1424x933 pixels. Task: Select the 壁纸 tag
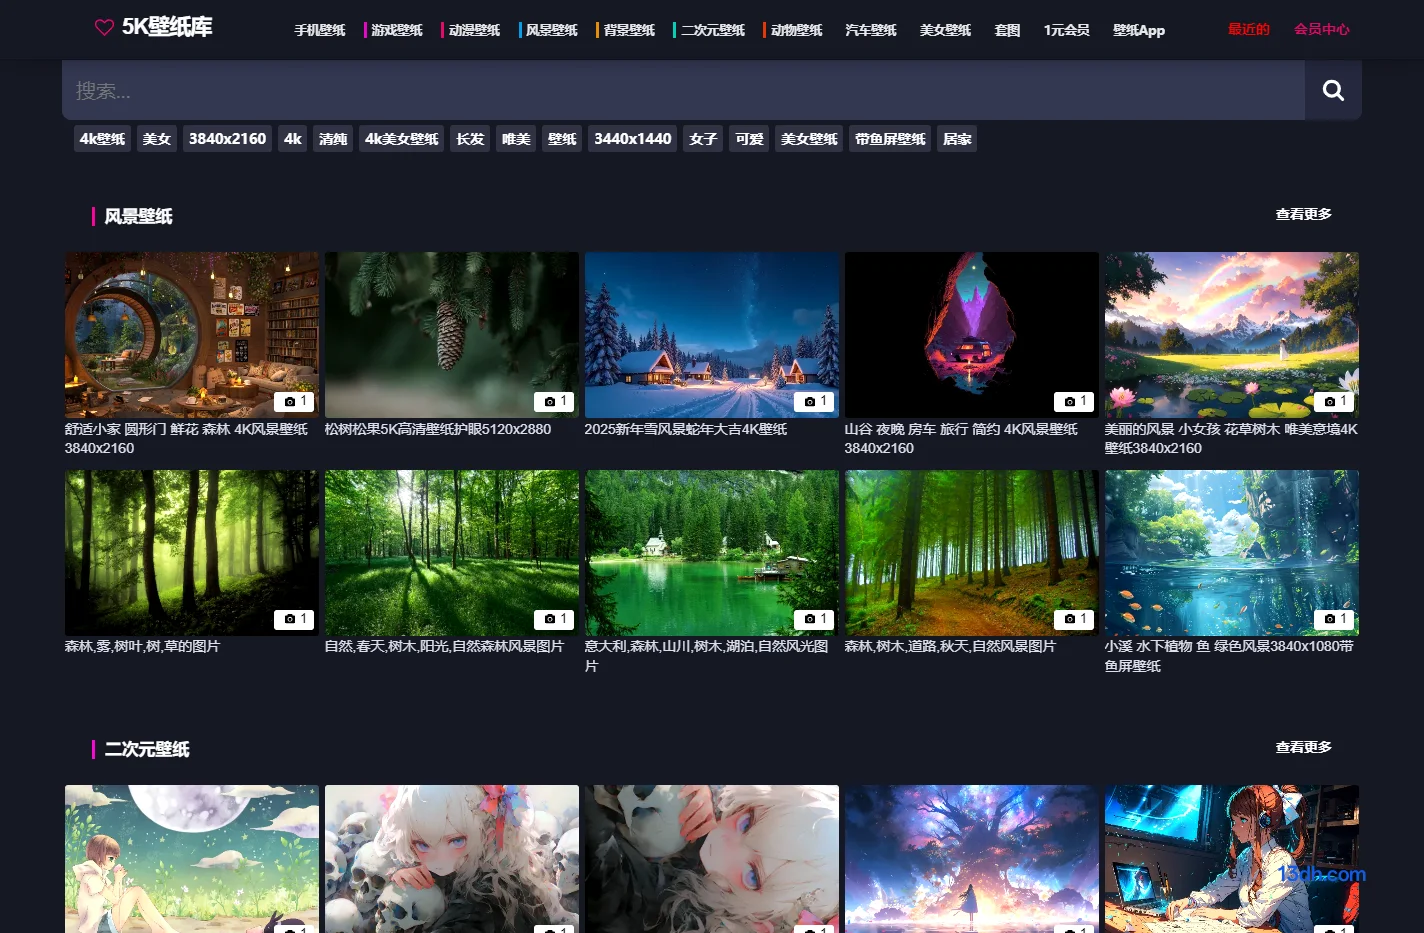pos(562,139)
